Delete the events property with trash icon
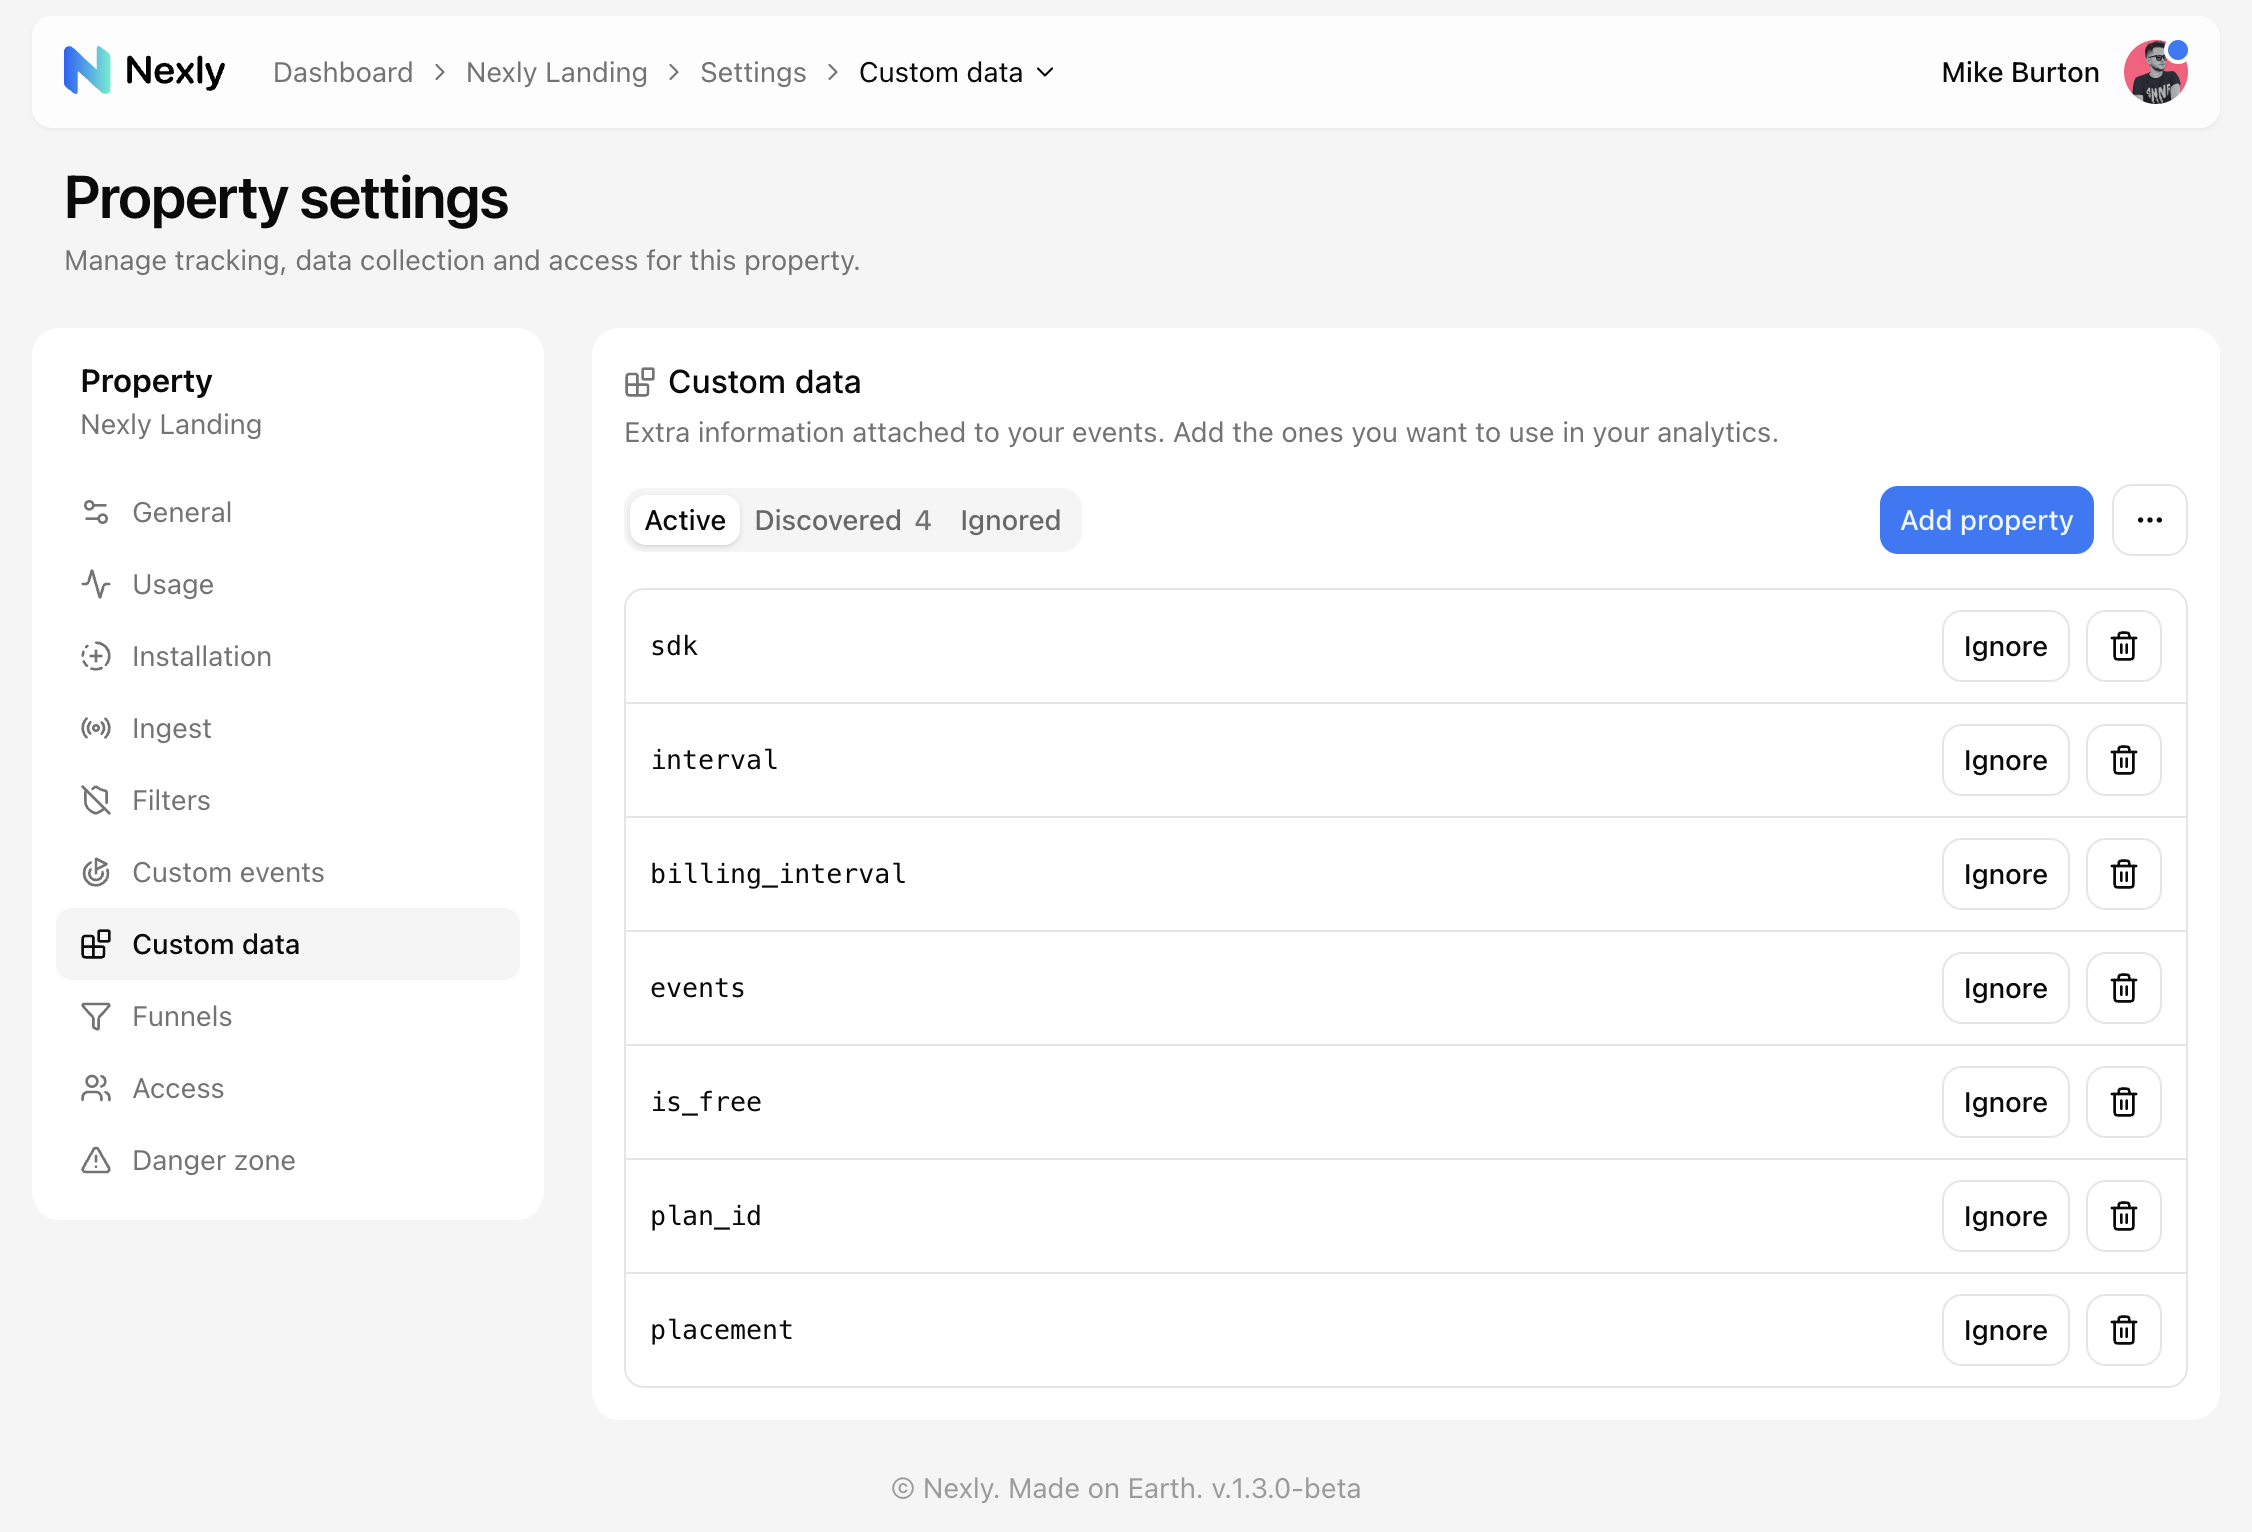The width and height of the screenshot is (2252, 1532). click(x=2124, y=988)
